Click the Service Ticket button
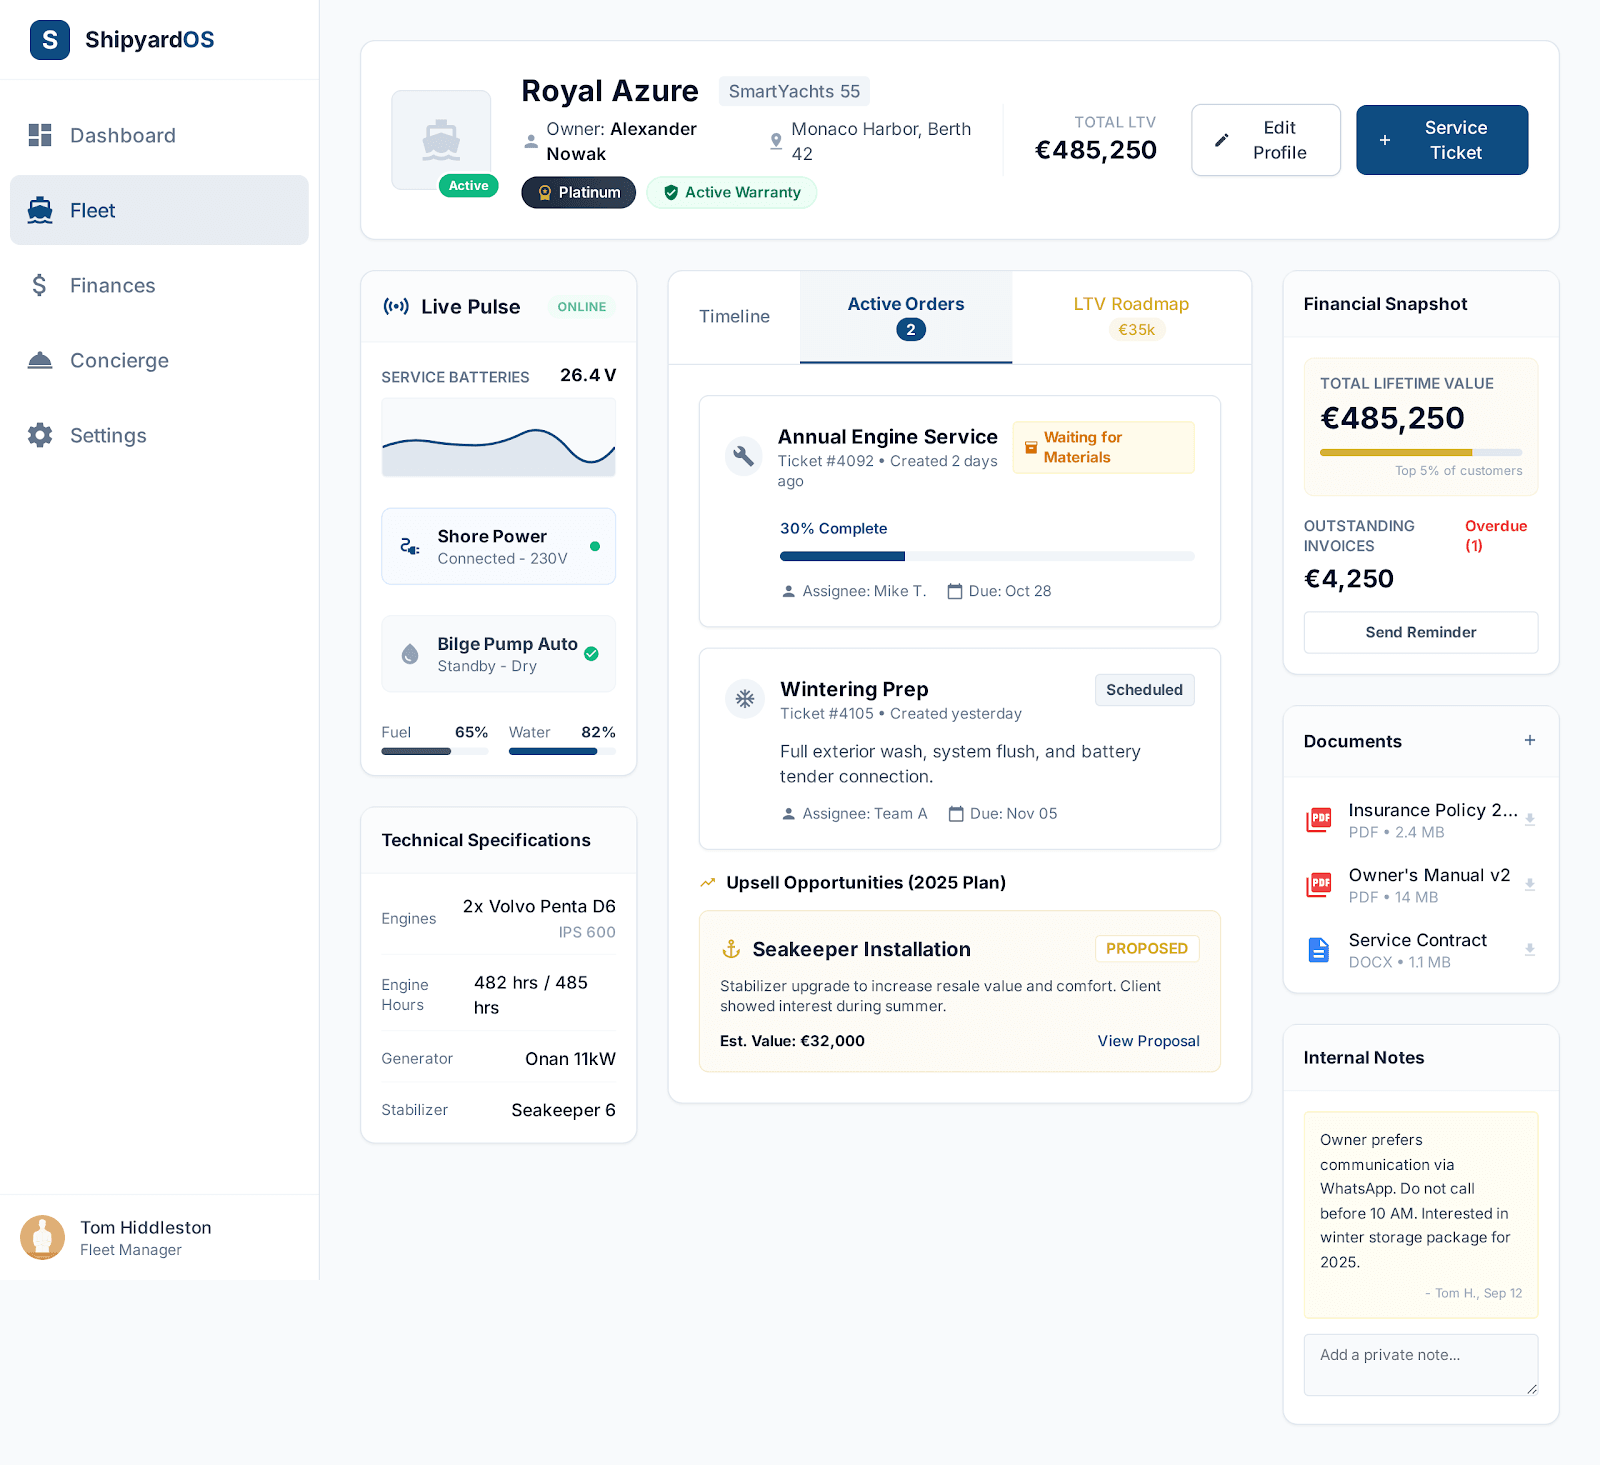This screenshot has width=1600, height=1465. coord(1441,140)
